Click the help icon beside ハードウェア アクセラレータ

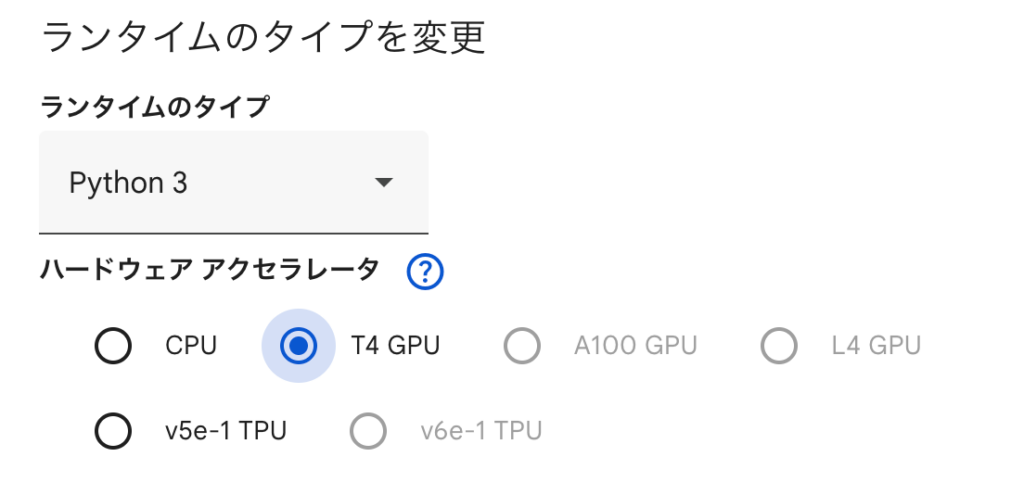[x=425, y=271]
